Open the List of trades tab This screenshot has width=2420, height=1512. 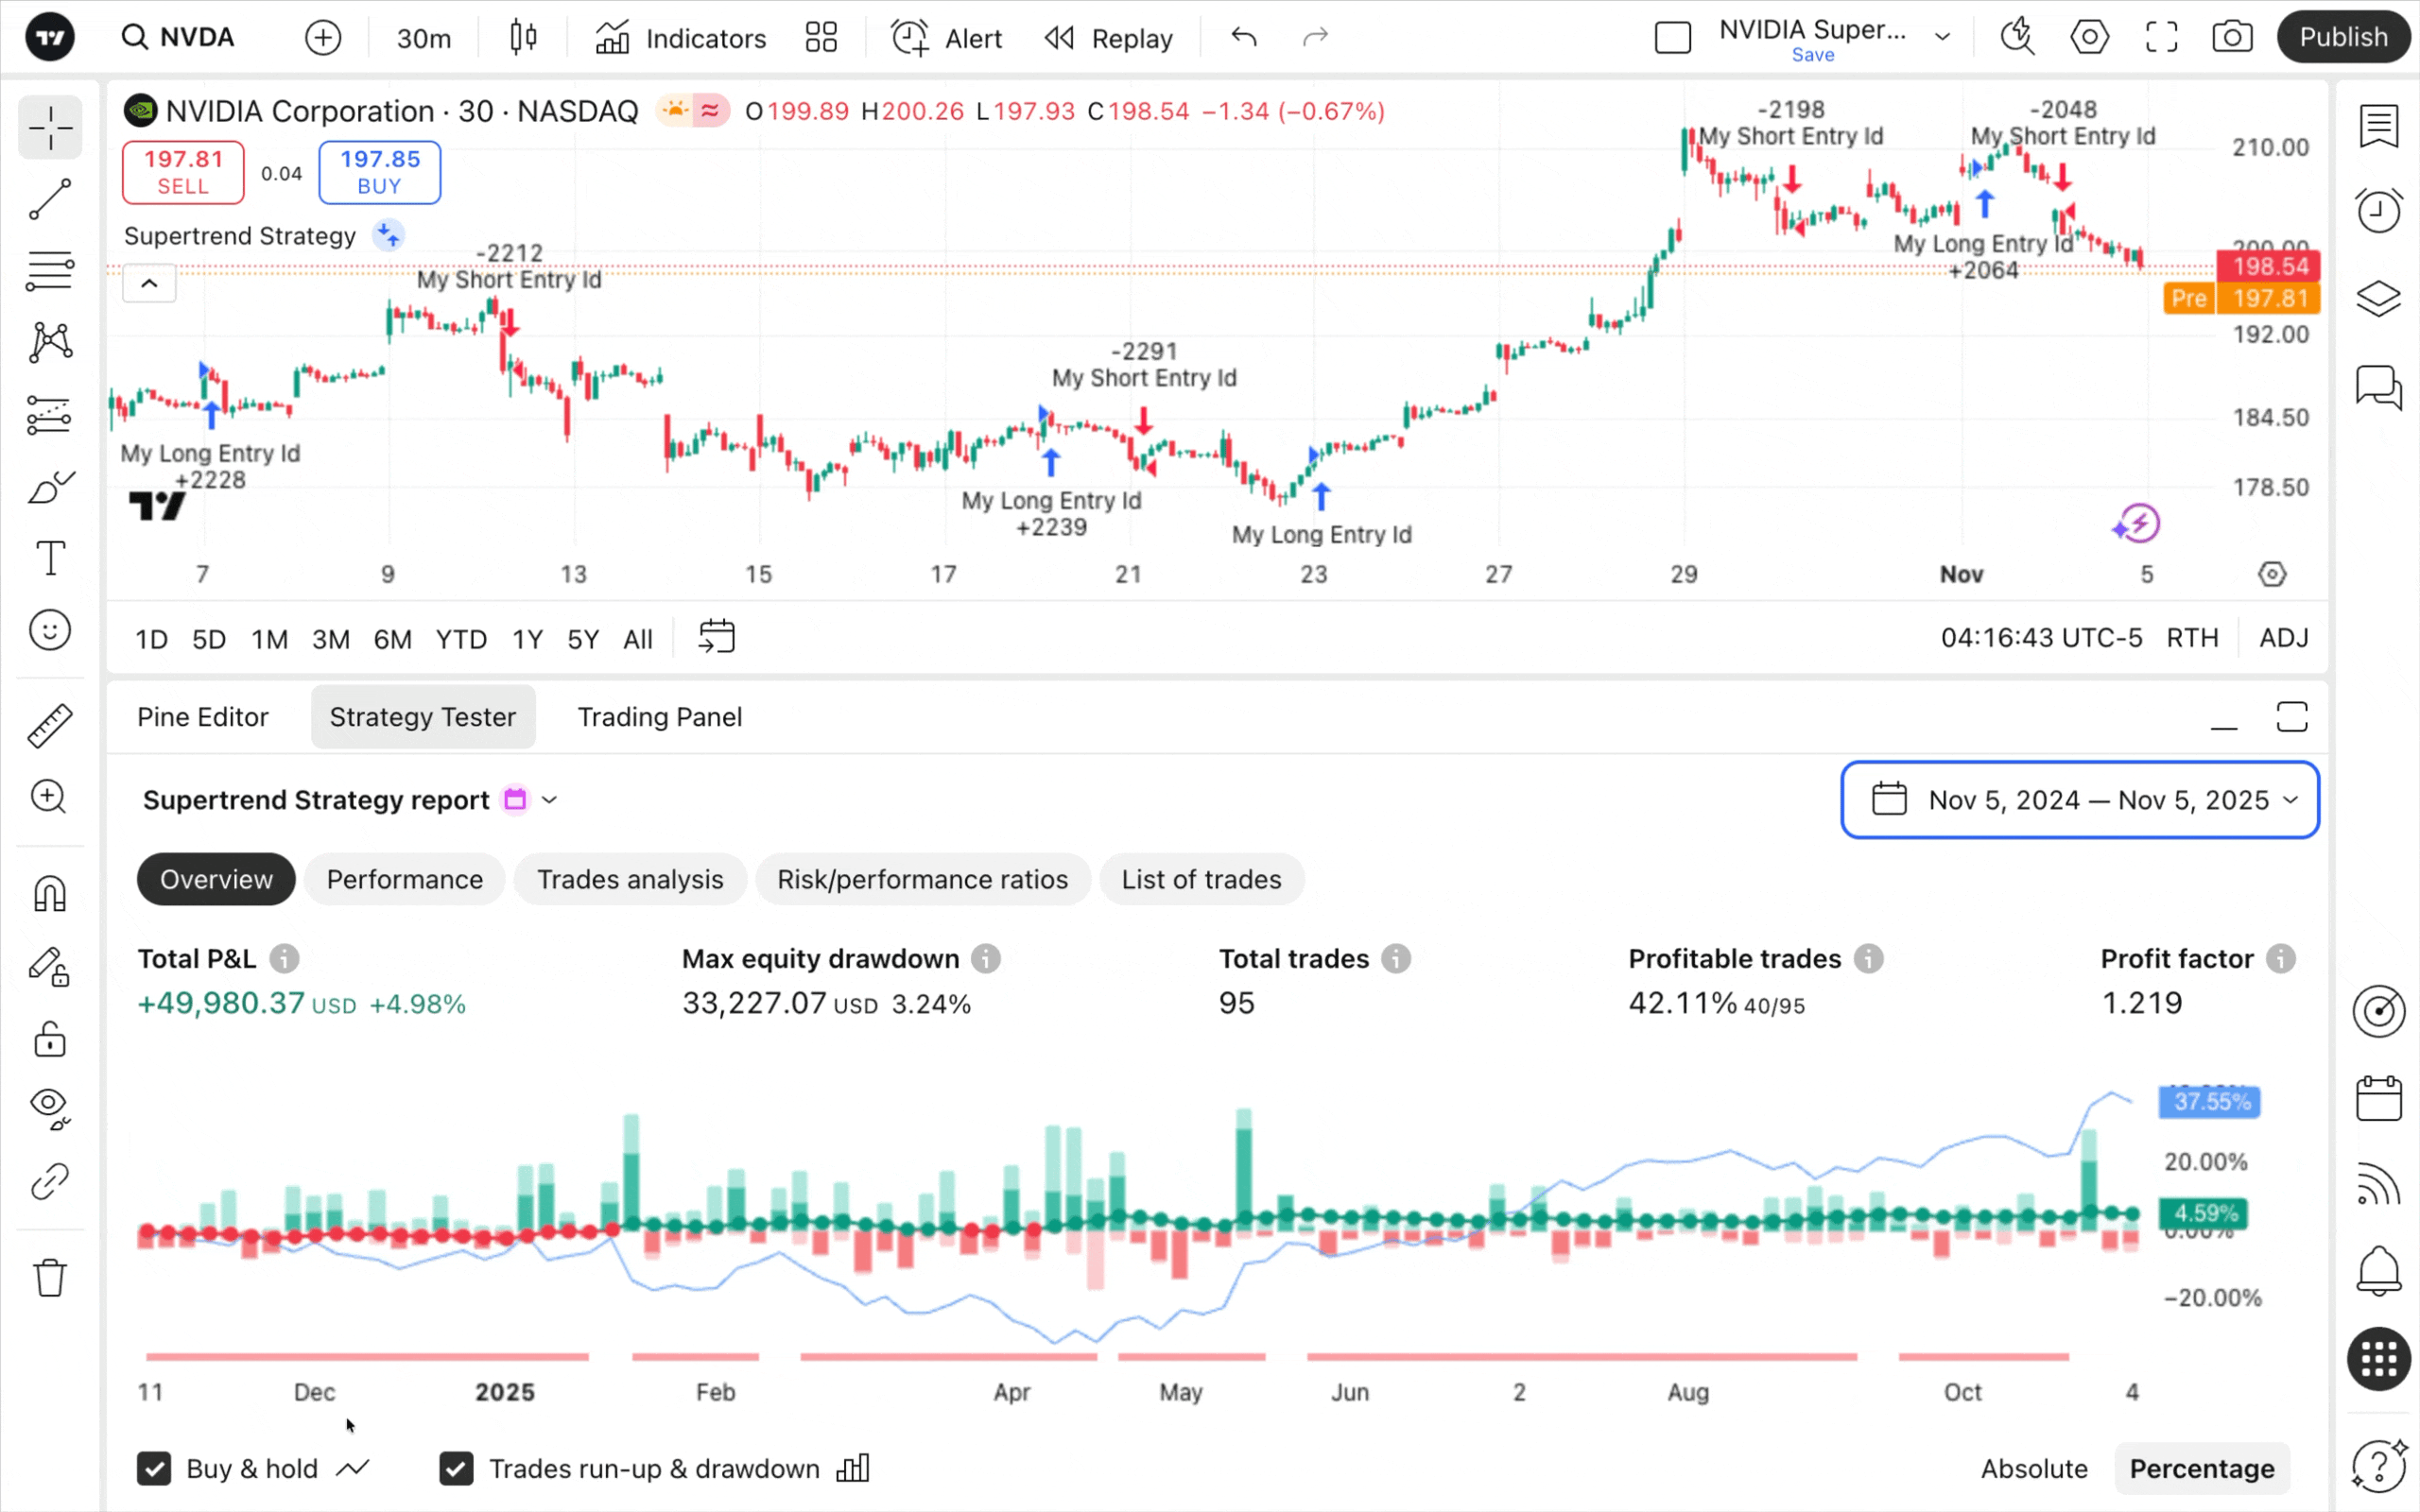pyautogui.click(x=1200, y=879)
